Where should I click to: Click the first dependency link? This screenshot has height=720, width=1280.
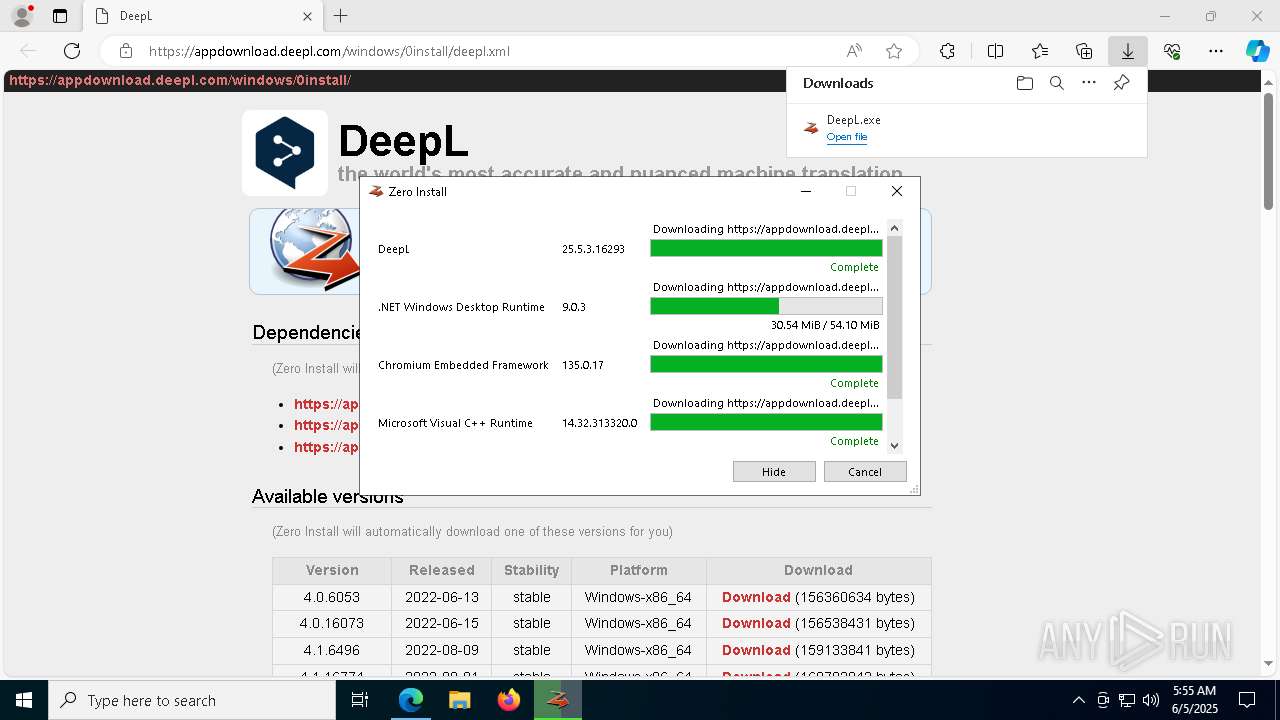326,404
